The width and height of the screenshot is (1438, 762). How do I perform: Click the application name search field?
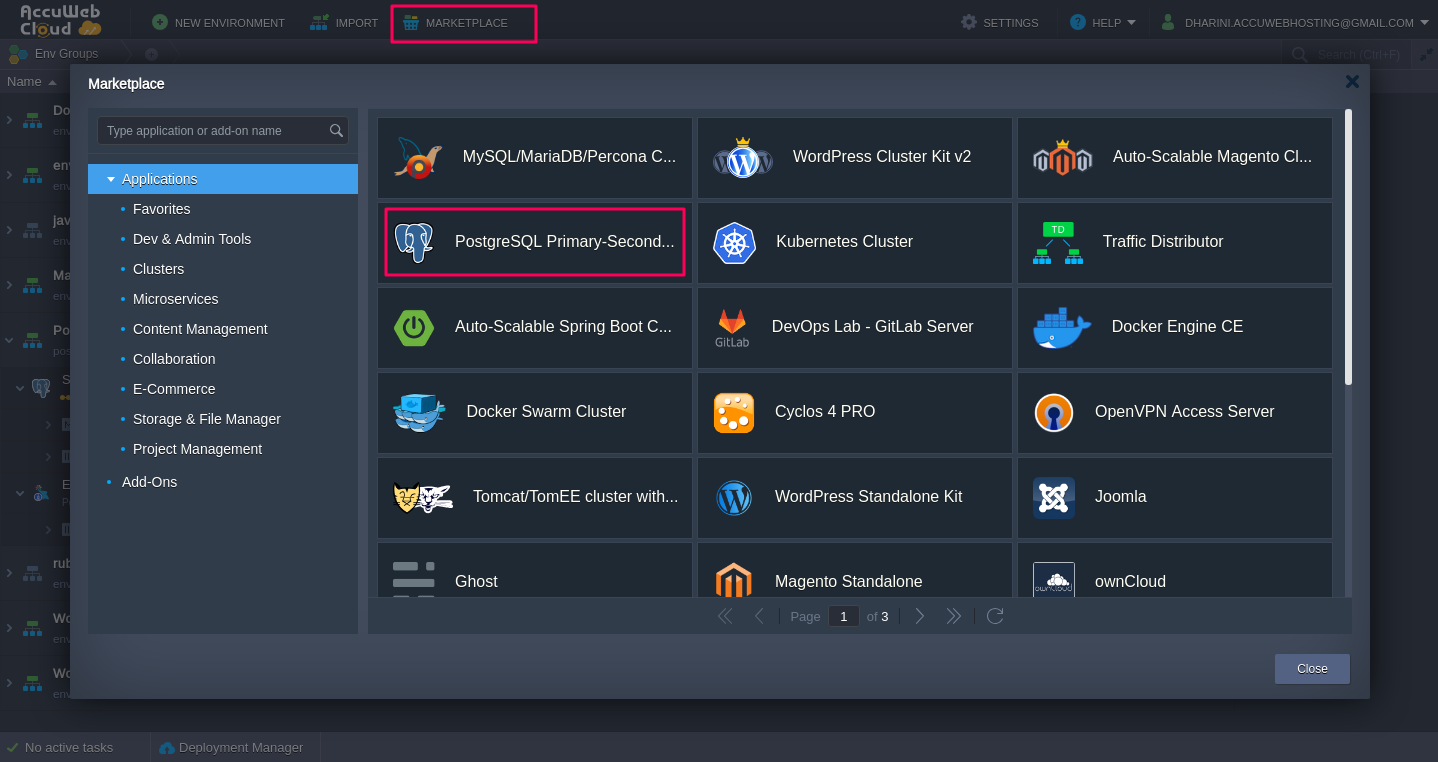213,131
